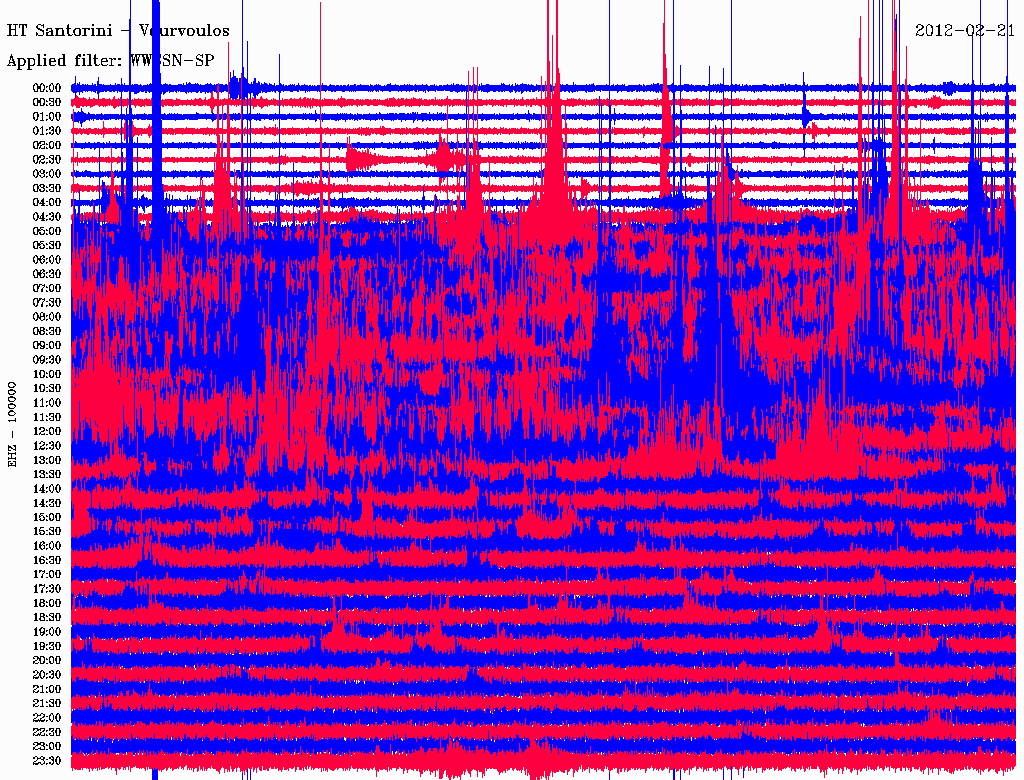Select the 09:00 time label

click(x=47, y=345)
